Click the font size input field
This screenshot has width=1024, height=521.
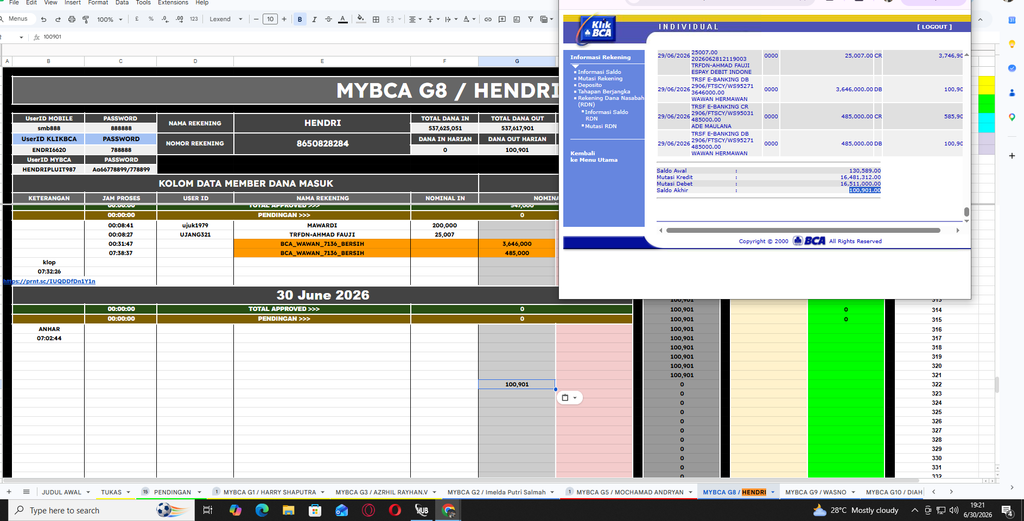(x=270, y=20)
